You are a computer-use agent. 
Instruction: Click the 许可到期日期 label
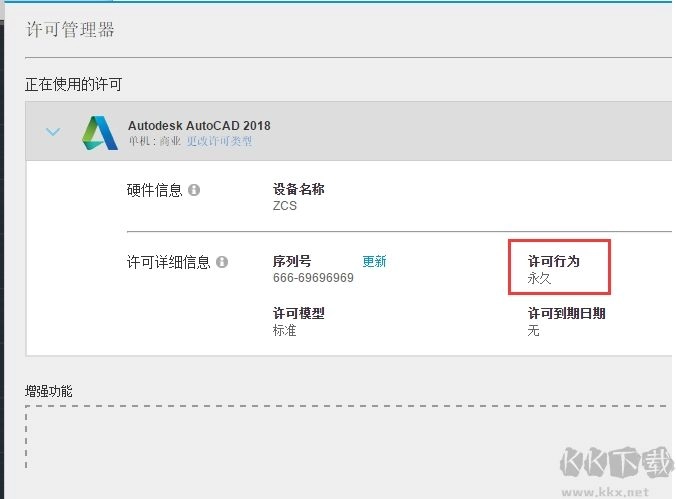tap(566, 313)
